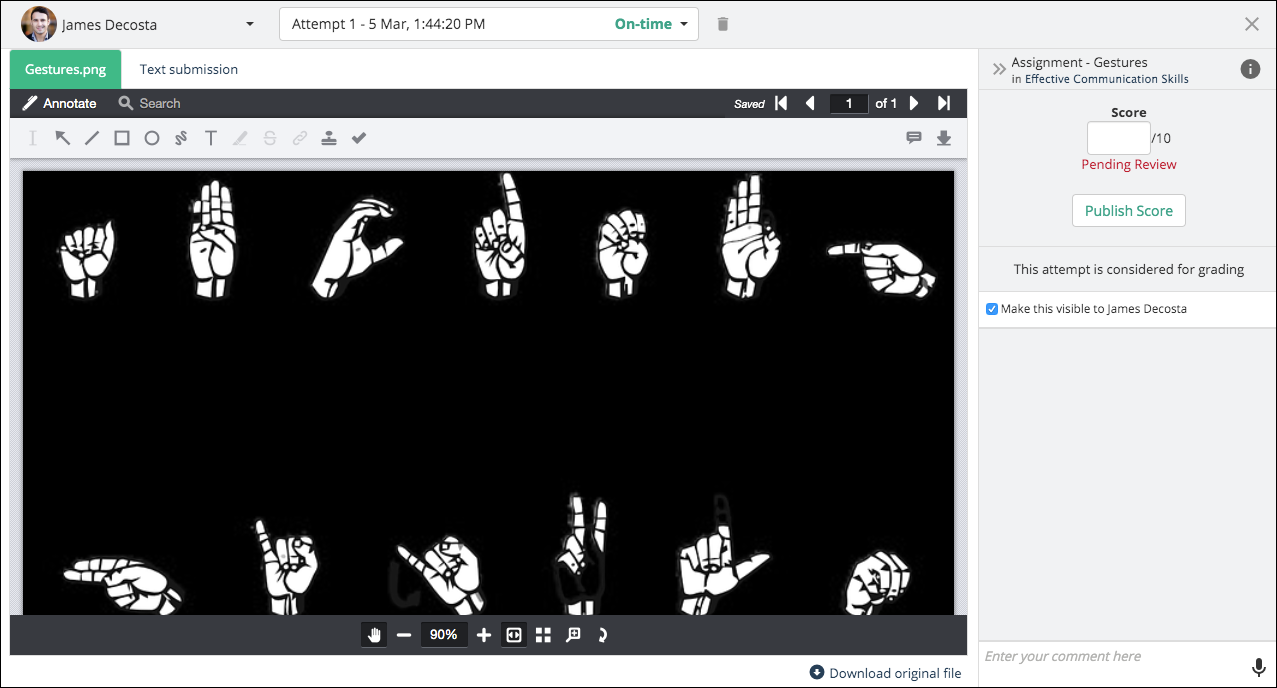Activate the hand pan tool
Image resolution: width=1277 pixels, height=688 pixels.
click(374, 635)
